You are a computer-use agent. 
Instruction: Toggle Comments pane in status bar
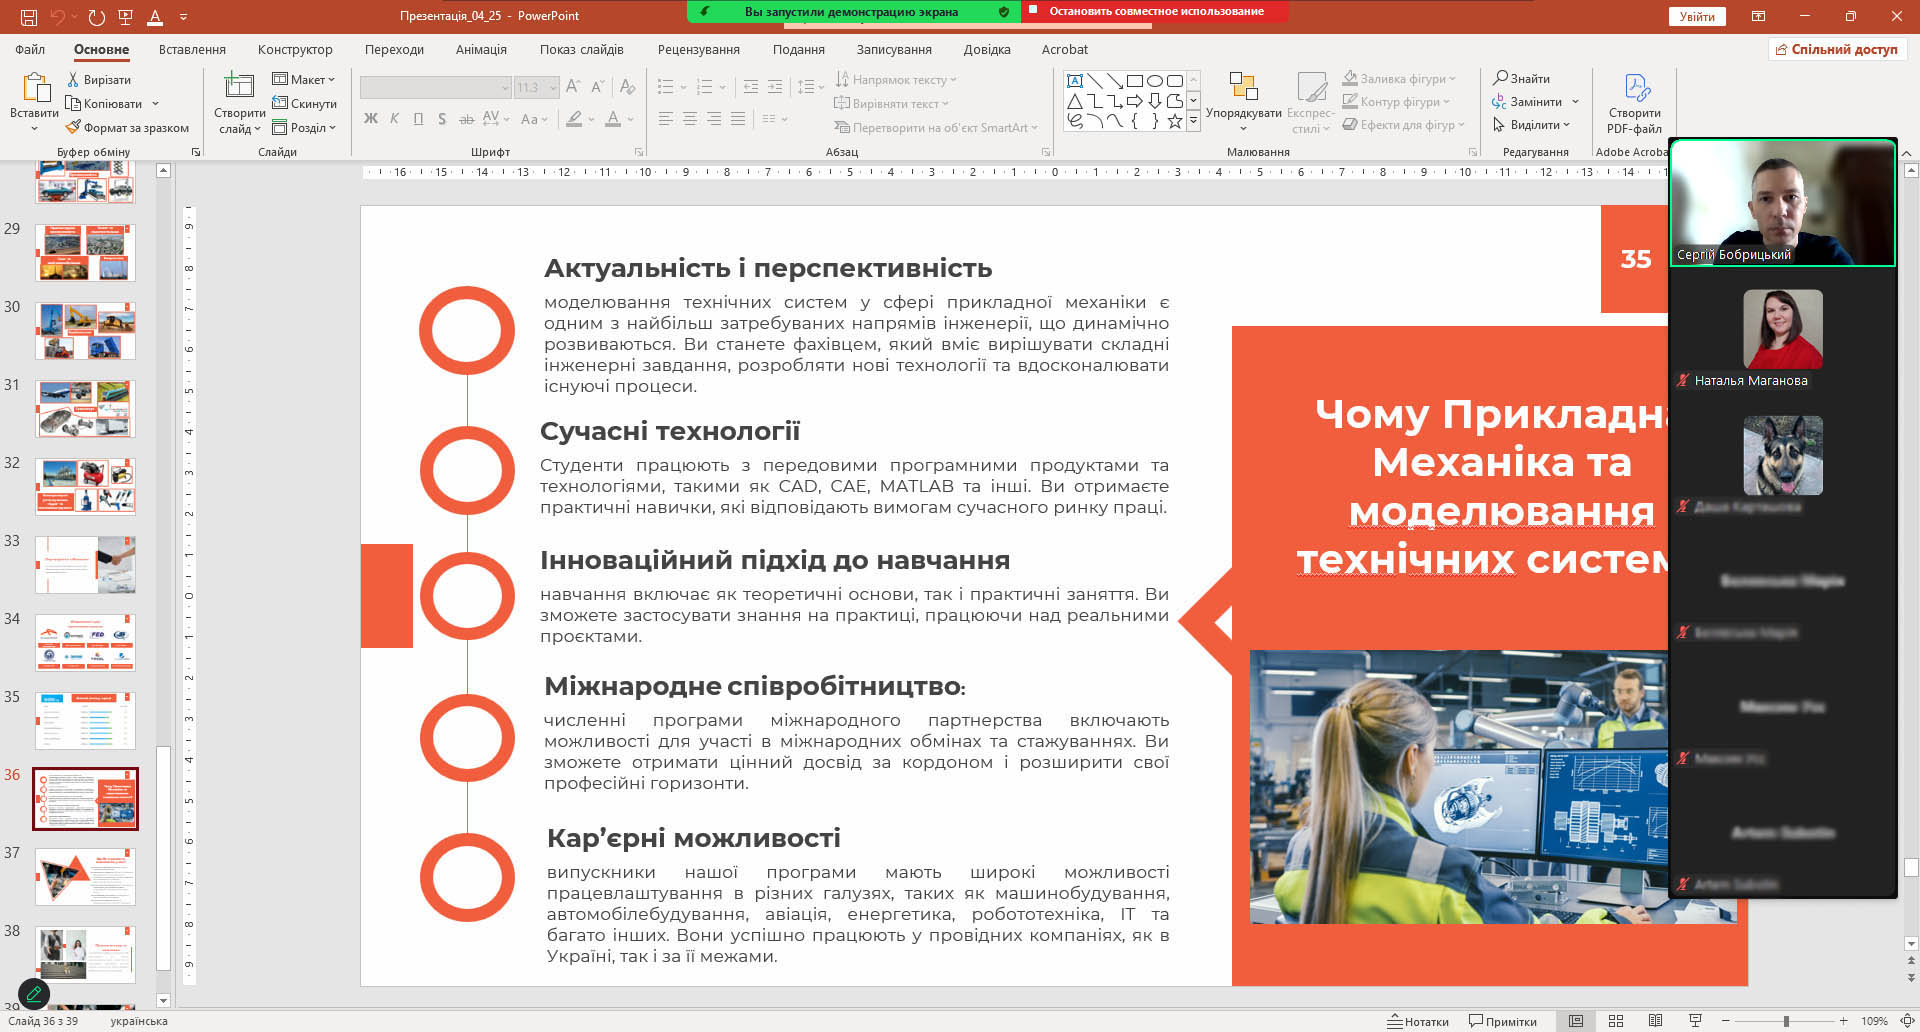[x=1503, y=1021]
